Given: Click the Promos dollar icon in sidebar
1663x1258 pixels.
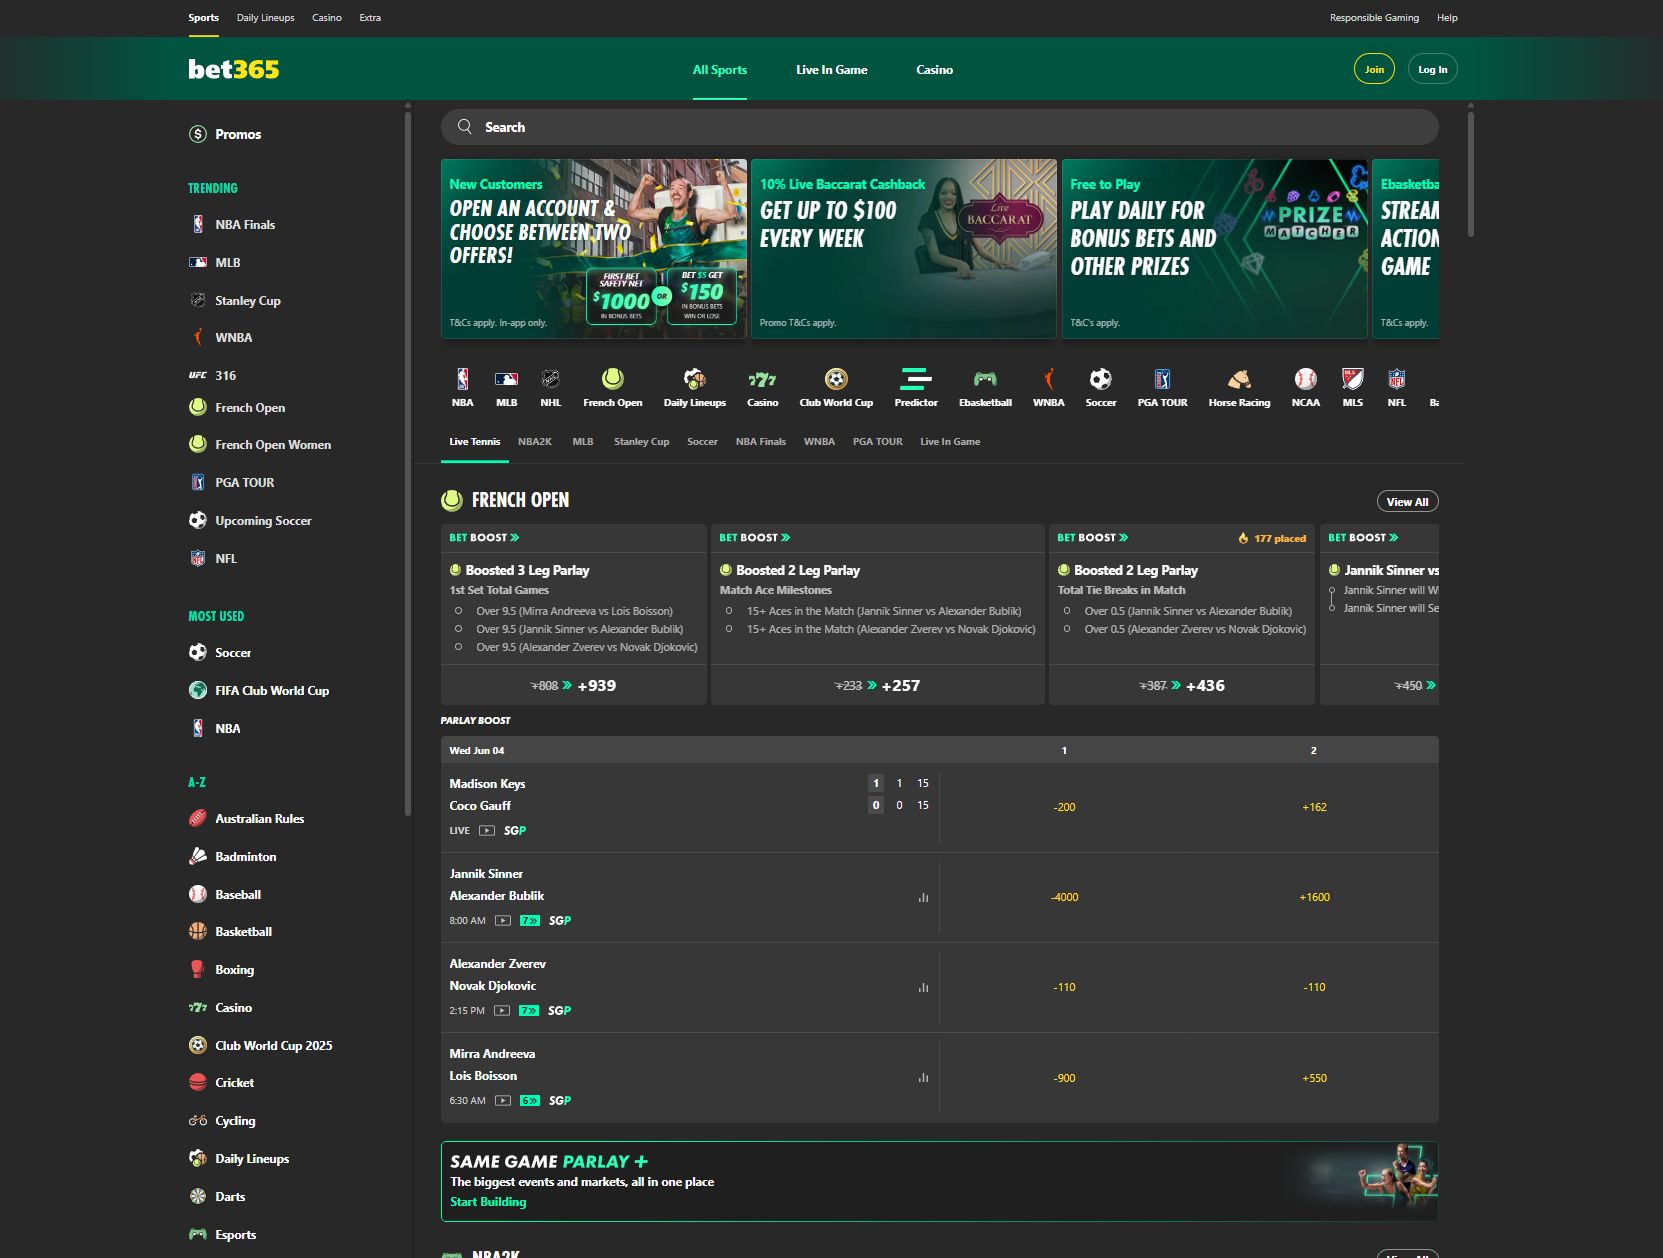Looking at the screenshot, I should [198, 133].
